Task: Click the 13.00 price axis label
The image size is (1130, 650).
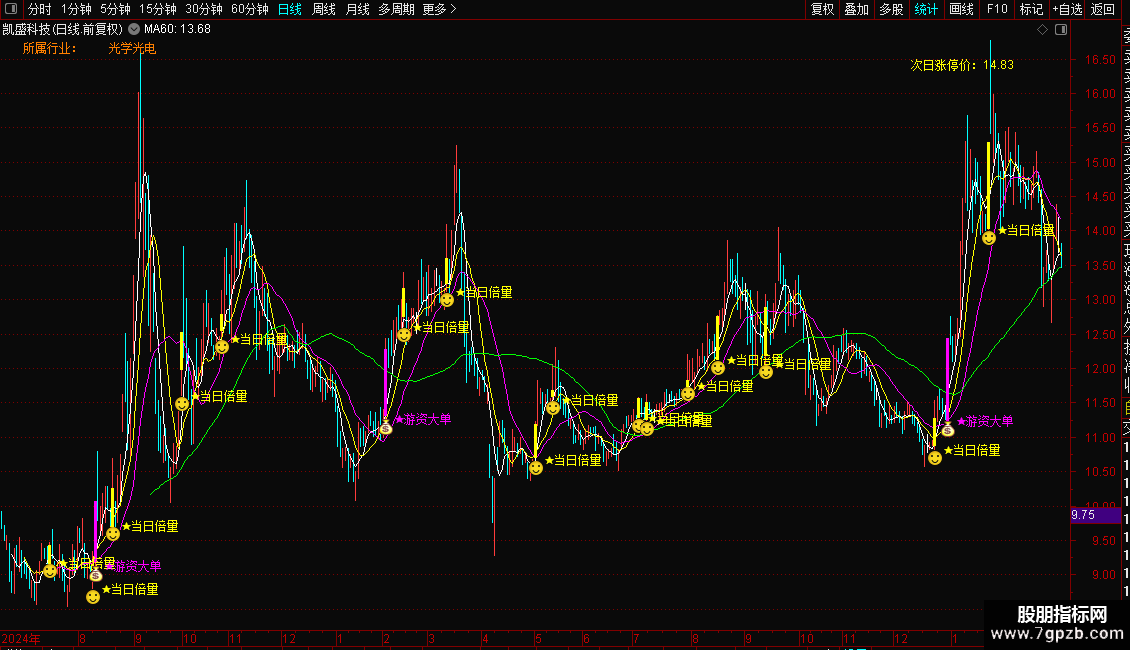Action: click(1100, 300)
